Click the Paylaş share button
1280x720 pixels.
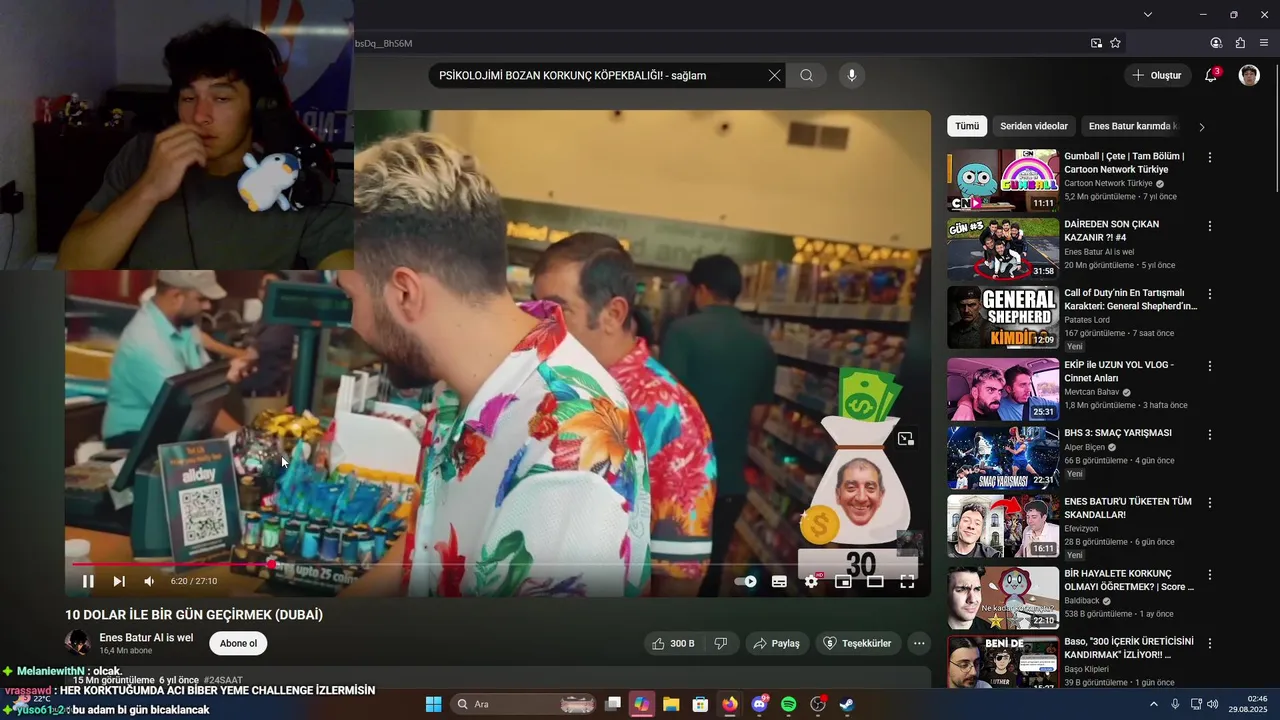tap(776, 643)
